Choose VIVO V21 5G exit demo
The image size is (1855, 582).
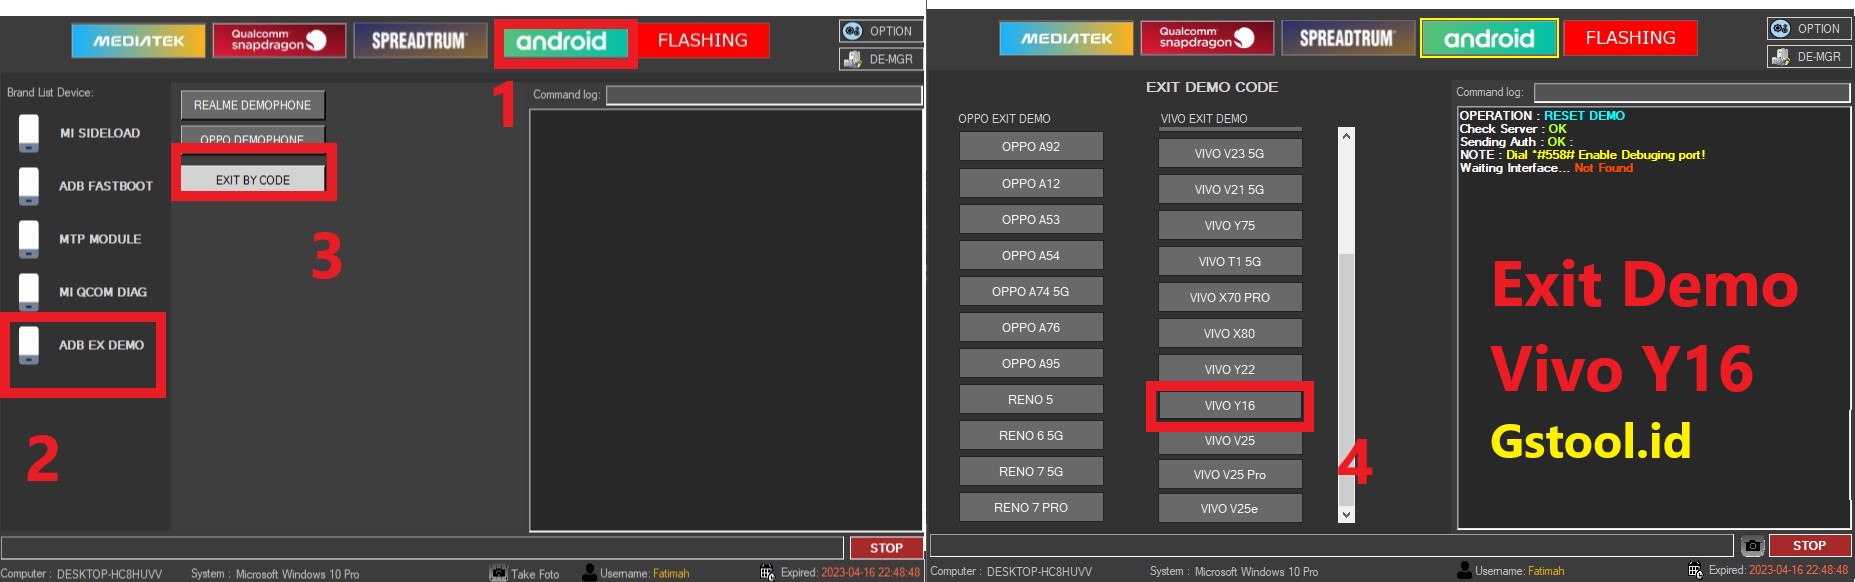pos(1230,189)
